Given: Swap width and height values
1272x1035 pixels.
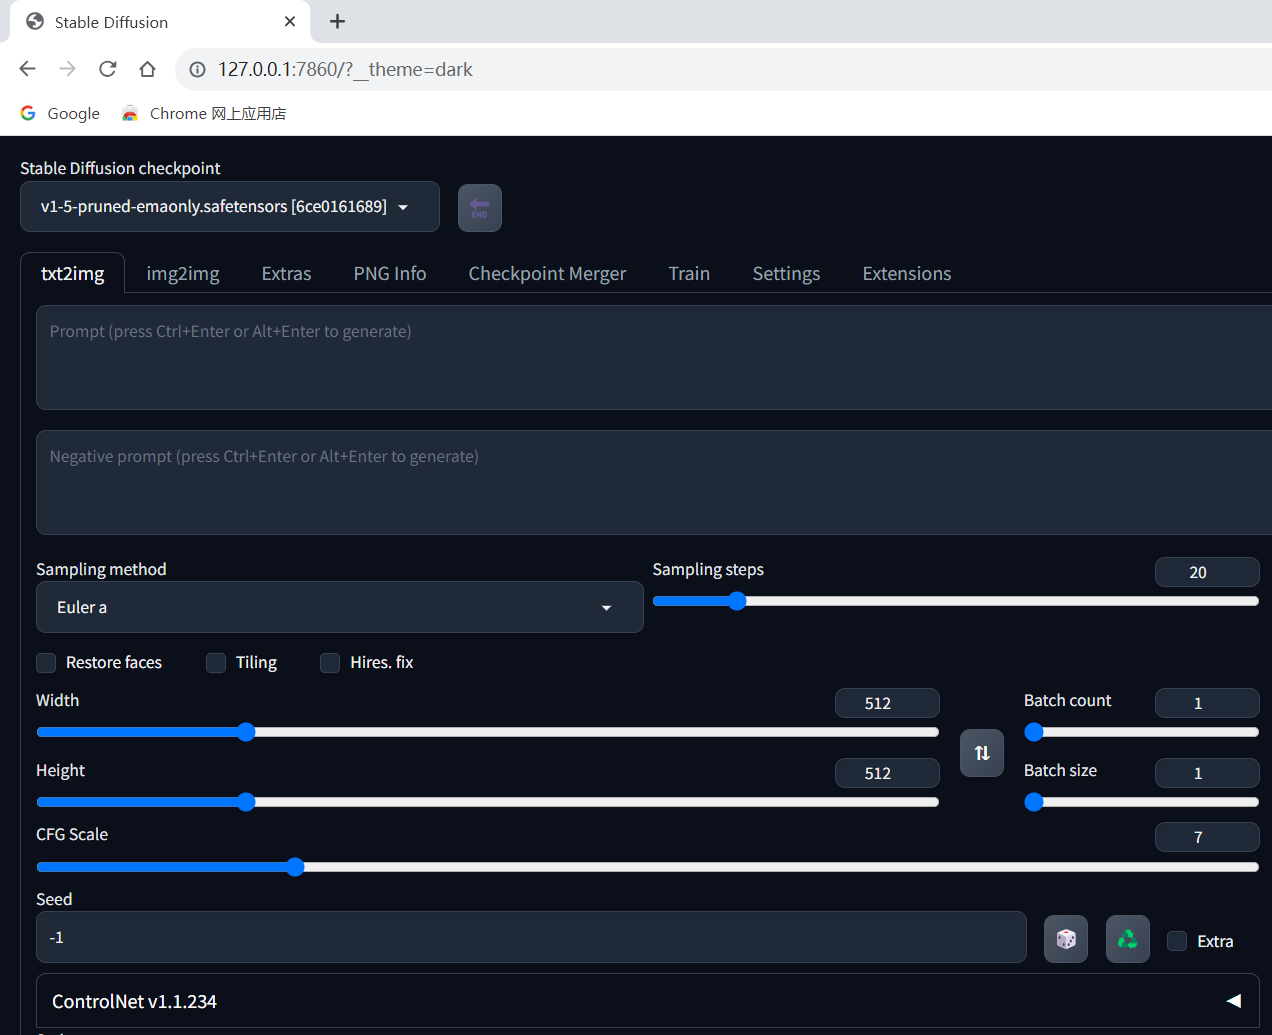Looking at the screenshot, I should tap(982, 753).
